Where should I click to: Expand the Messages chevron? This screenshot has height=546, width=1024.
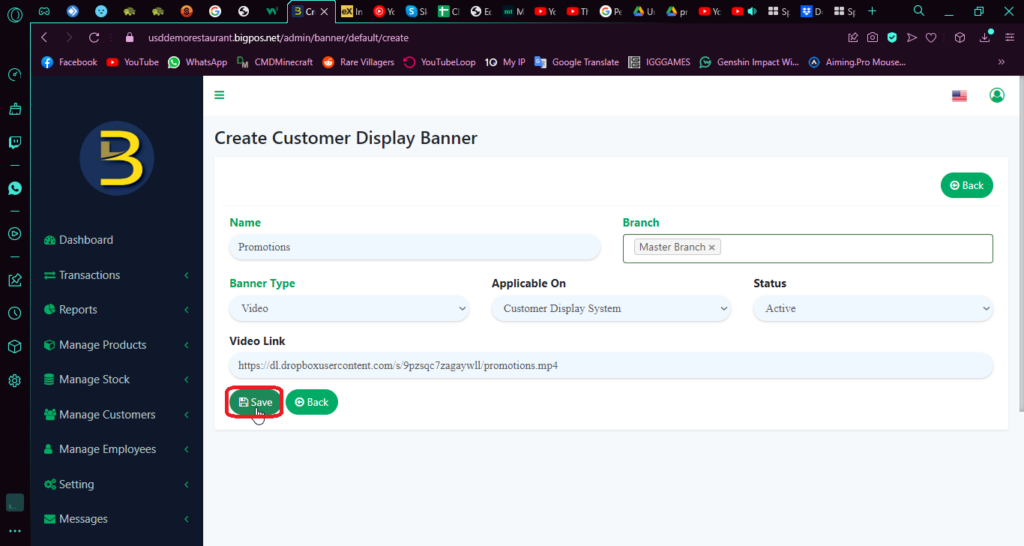point(186,519)
